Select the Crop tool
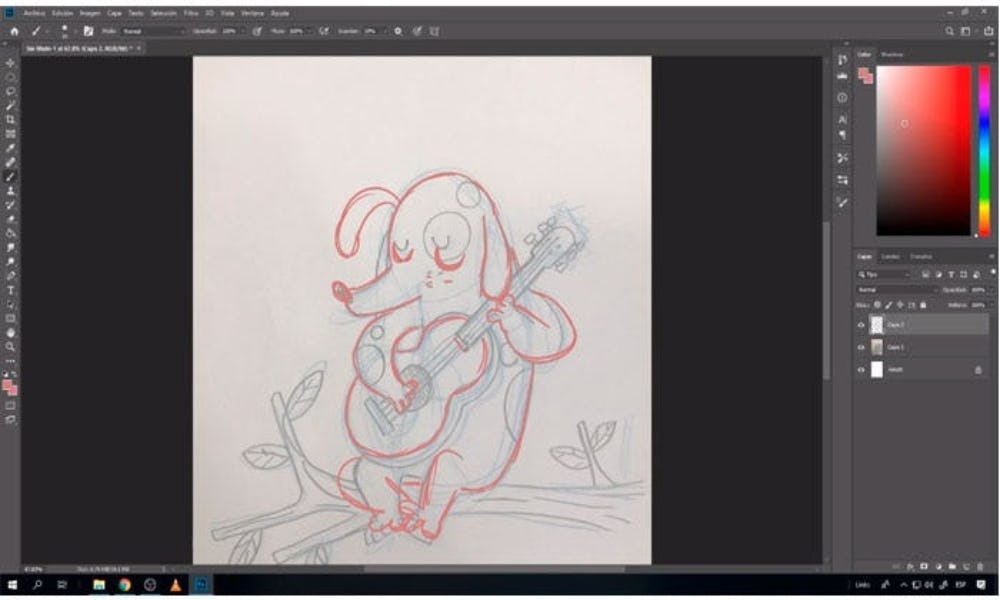Image resolution: width=1000 pixels, height=600 pixels. [x=11, y=119]
